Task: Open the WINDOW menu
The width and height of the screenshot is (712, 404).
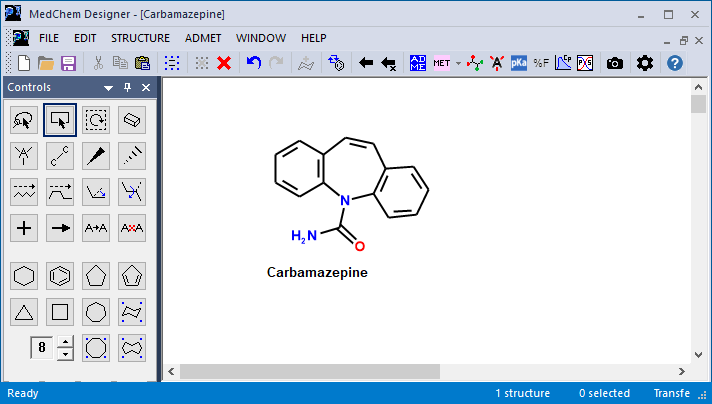Action: point(261,38)
